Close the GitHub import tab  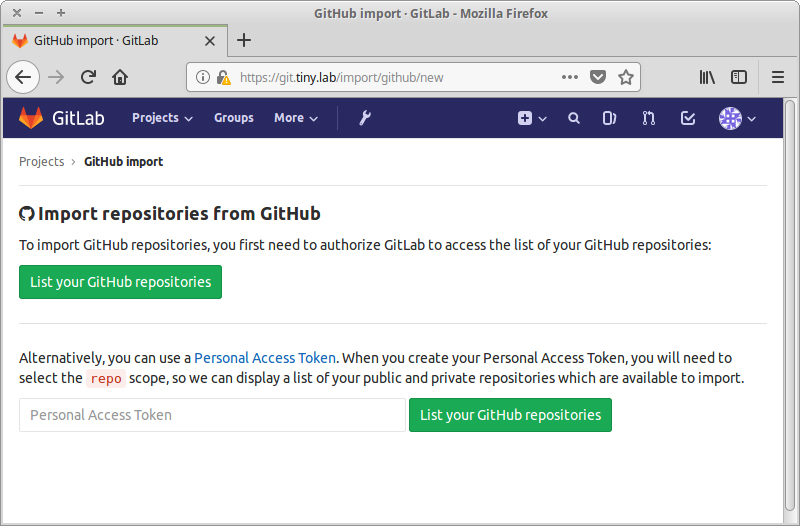coord(210,41)
